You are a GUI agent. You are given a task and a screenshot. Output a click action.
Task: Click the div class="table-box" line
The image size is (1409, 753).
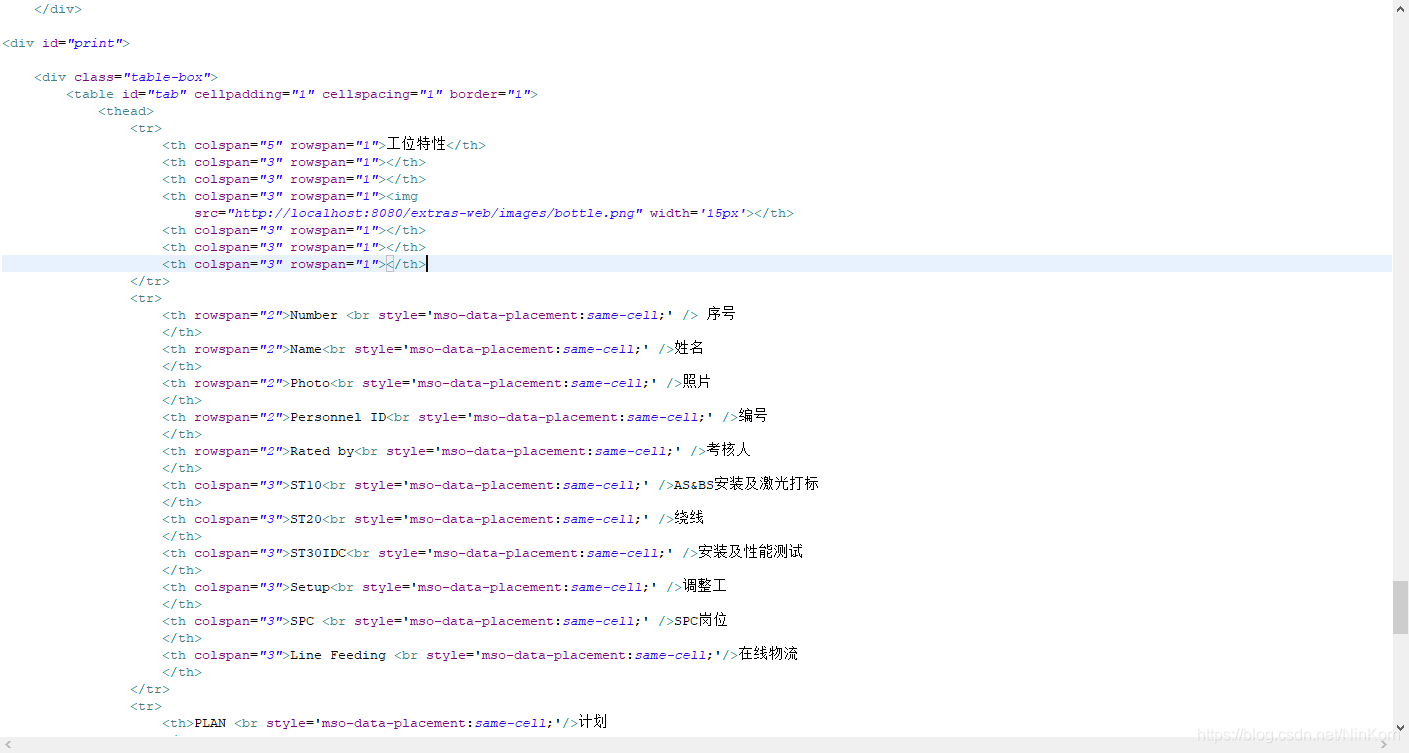126,77
